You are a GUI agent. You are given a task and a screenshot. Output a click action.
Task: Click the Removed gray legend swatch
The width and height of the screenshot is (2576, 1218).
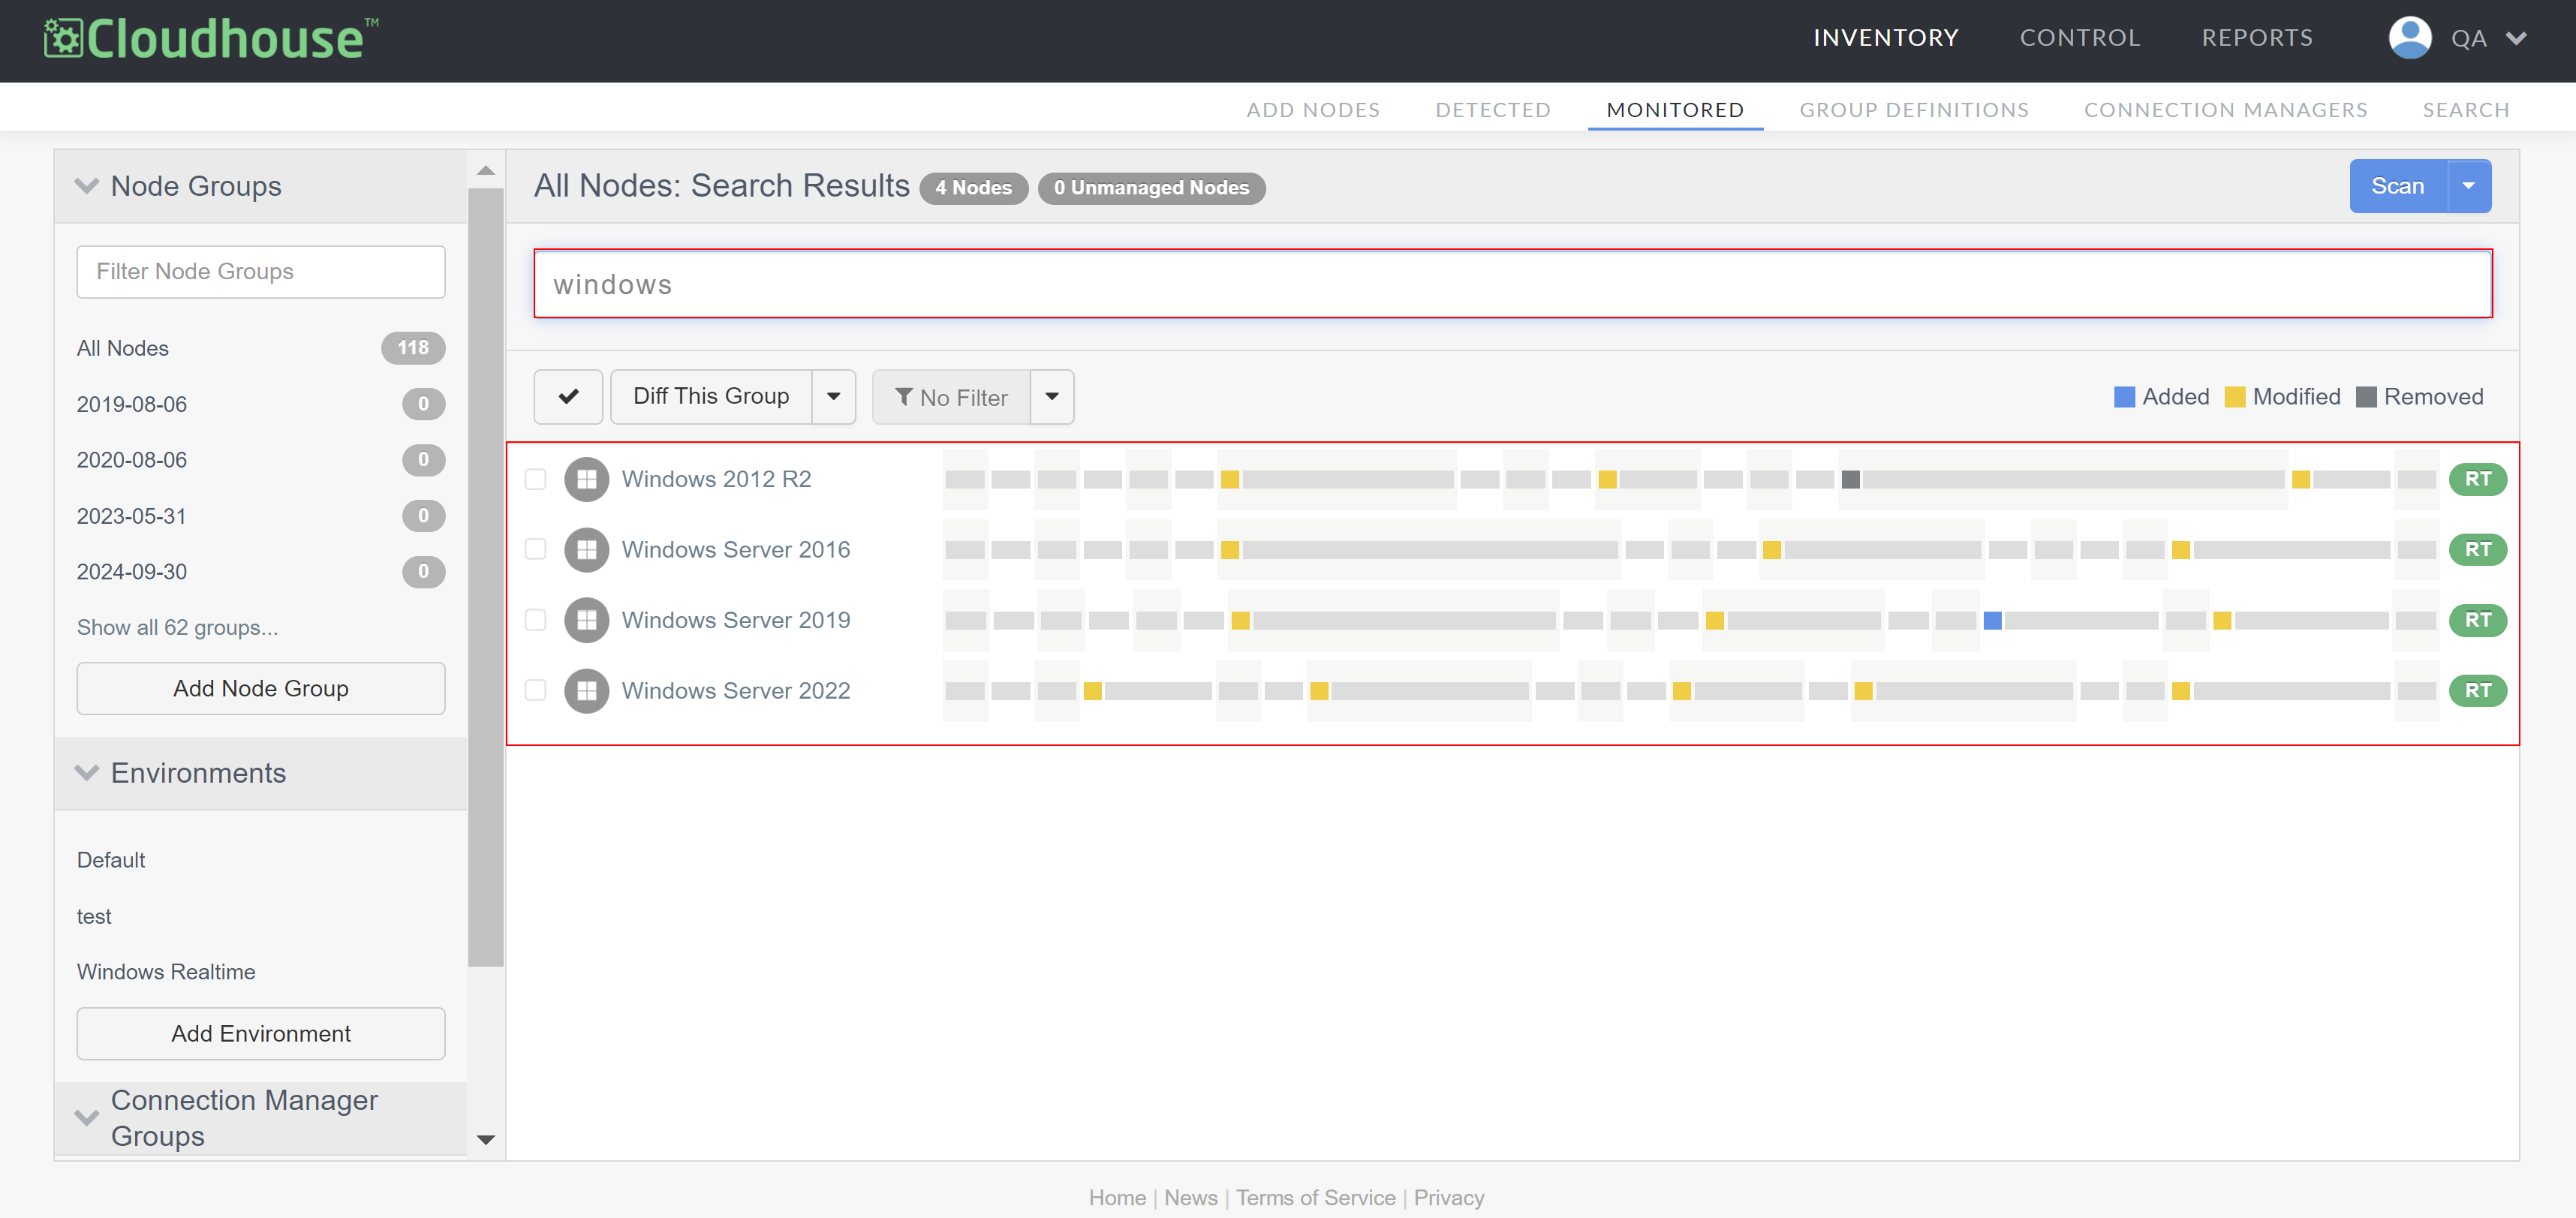tap(2366, 397)
